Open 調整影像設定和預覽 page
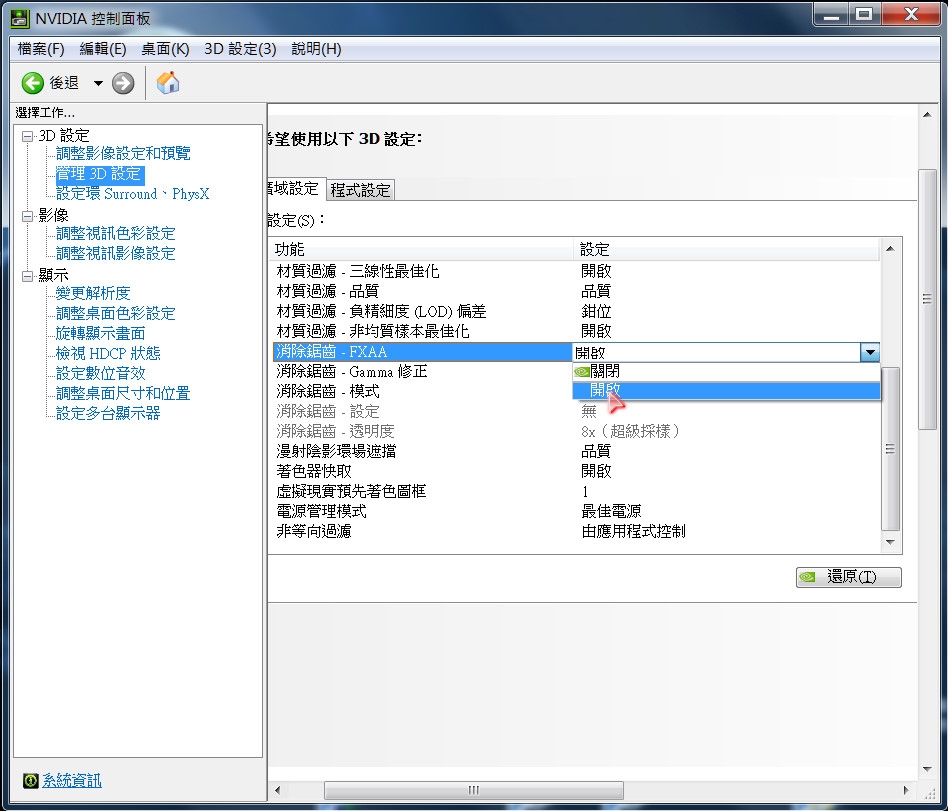This screenshot has width=948, height=811. pos(123,154)
